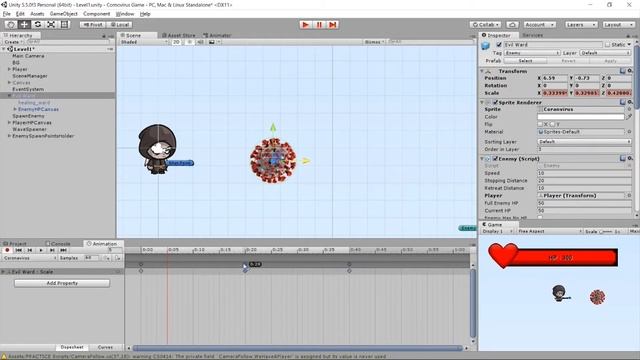Toggle the 2D scene view mode
Image resolution: width=640 pixels, height=360 pixels.
click(176, 42)
